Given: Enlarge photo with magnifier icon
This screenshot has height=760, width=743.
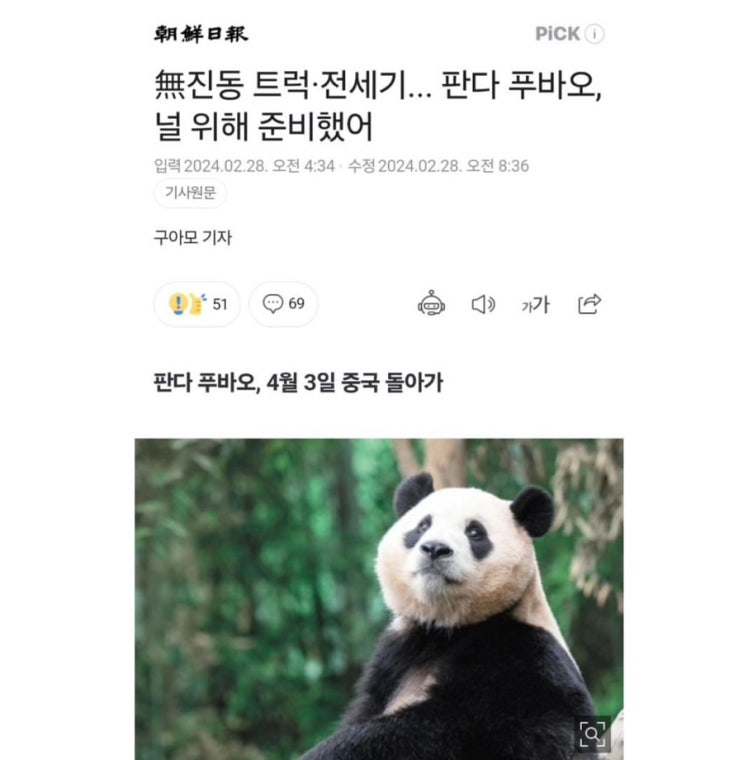Looking at the screenshot, I should pos(592,734).
